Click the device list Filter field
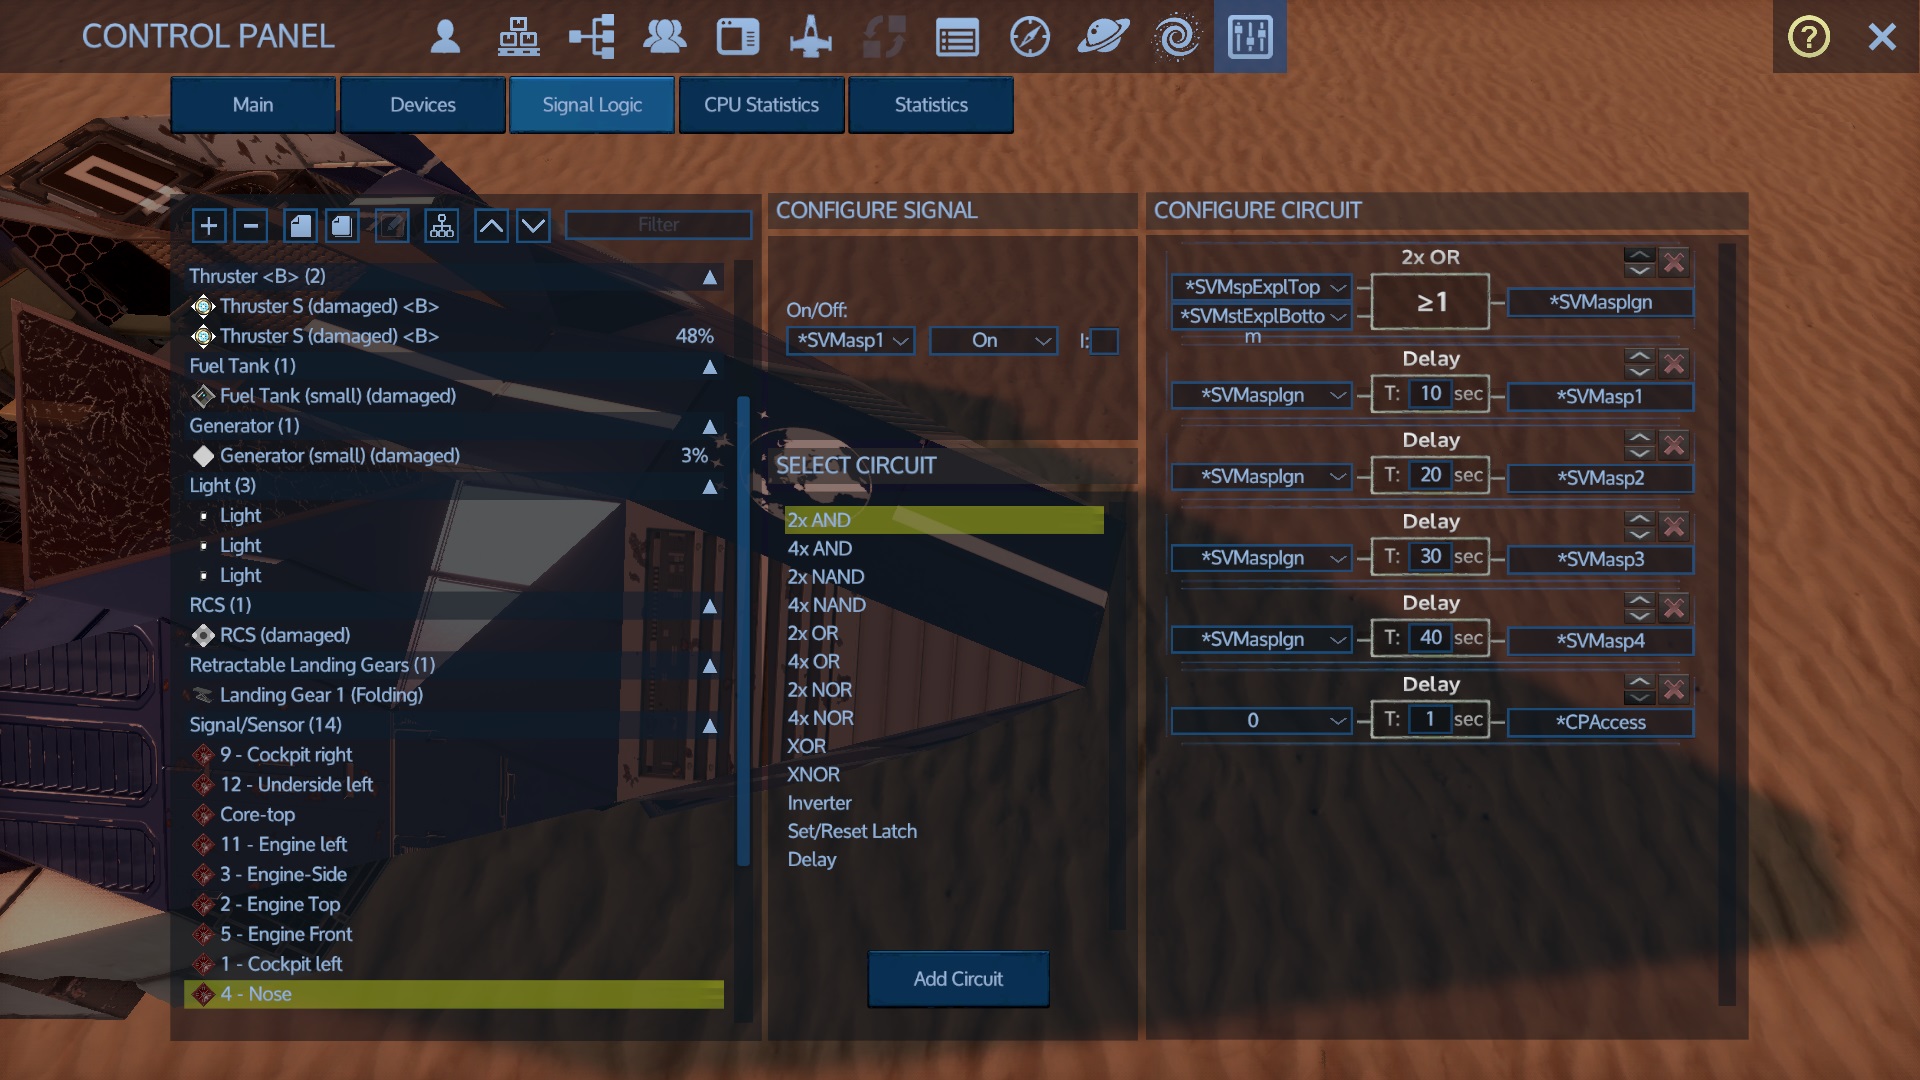Screen dimensions: 1920x1080 coord(658,225)
